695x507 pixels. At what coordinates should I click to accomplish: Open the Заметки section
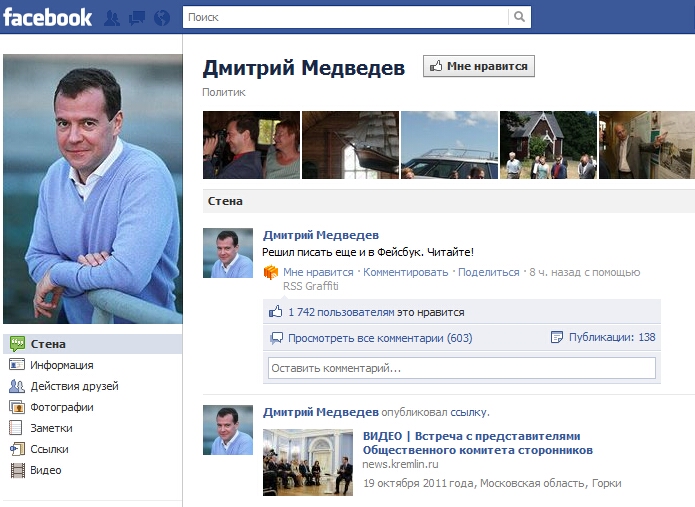(x=51, y=428)
